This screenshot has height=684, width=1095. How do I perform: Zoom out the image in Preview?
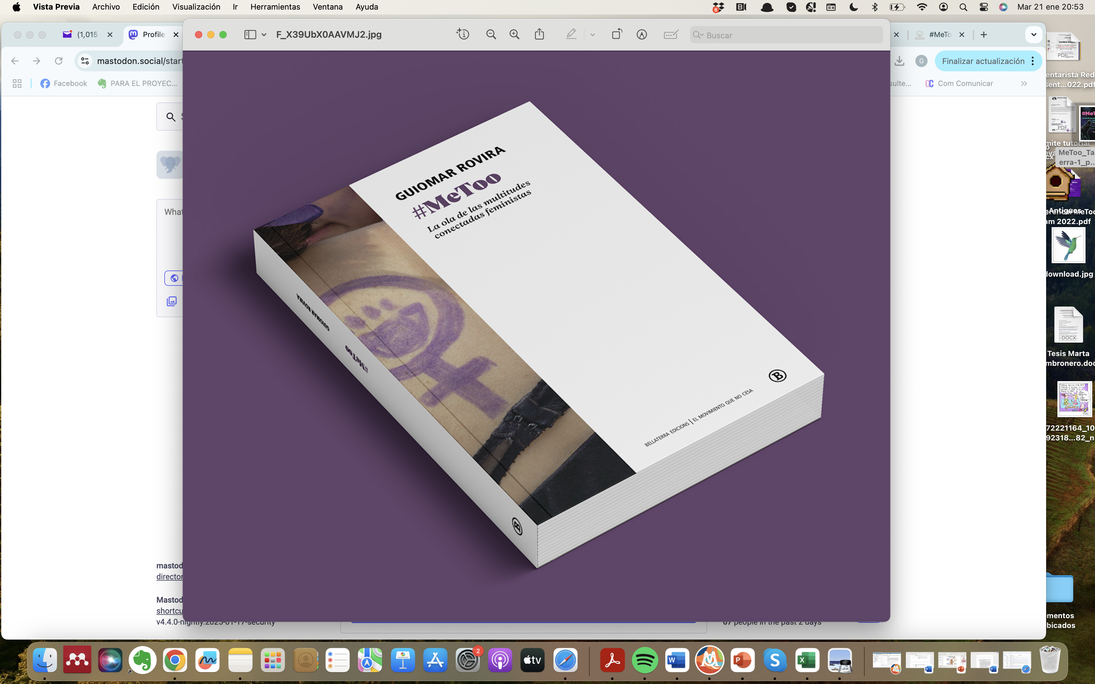[491, 34]
